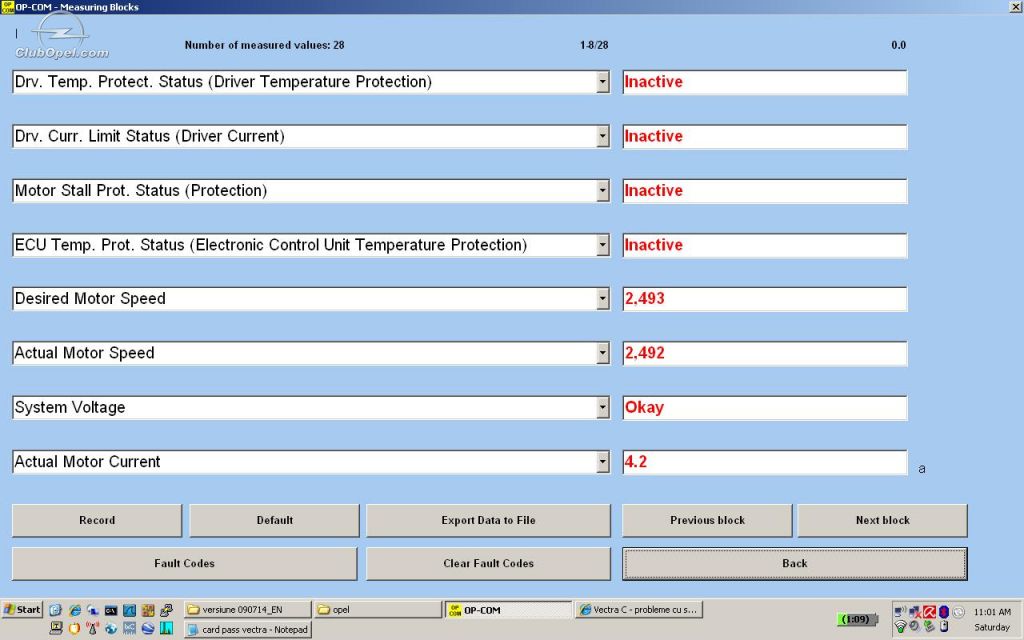Click the wireless network computer tray icon
Screen dimensions: 1024x640
901,612
